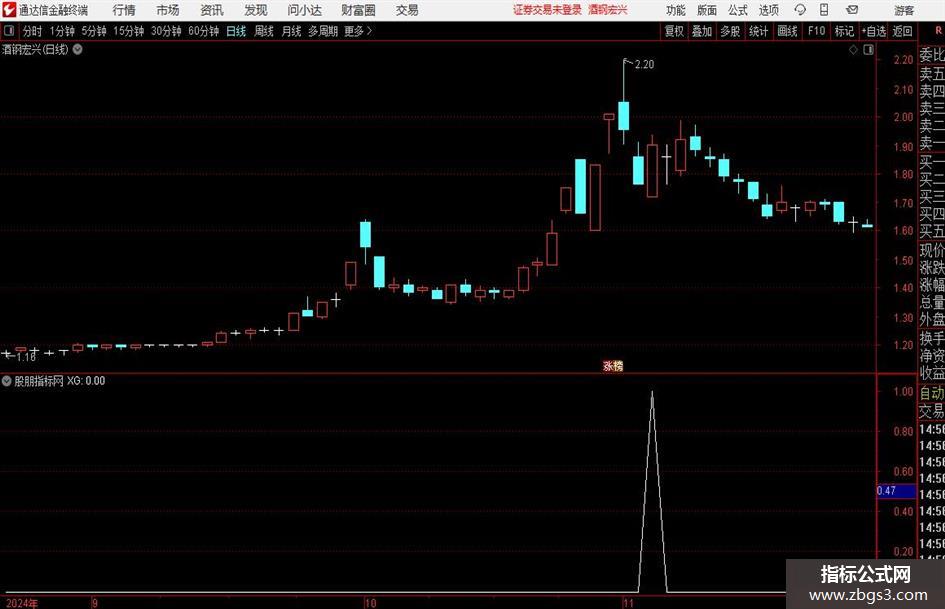Click the 通达信 red logo icon
945x609 pixels.
[9, 10]
